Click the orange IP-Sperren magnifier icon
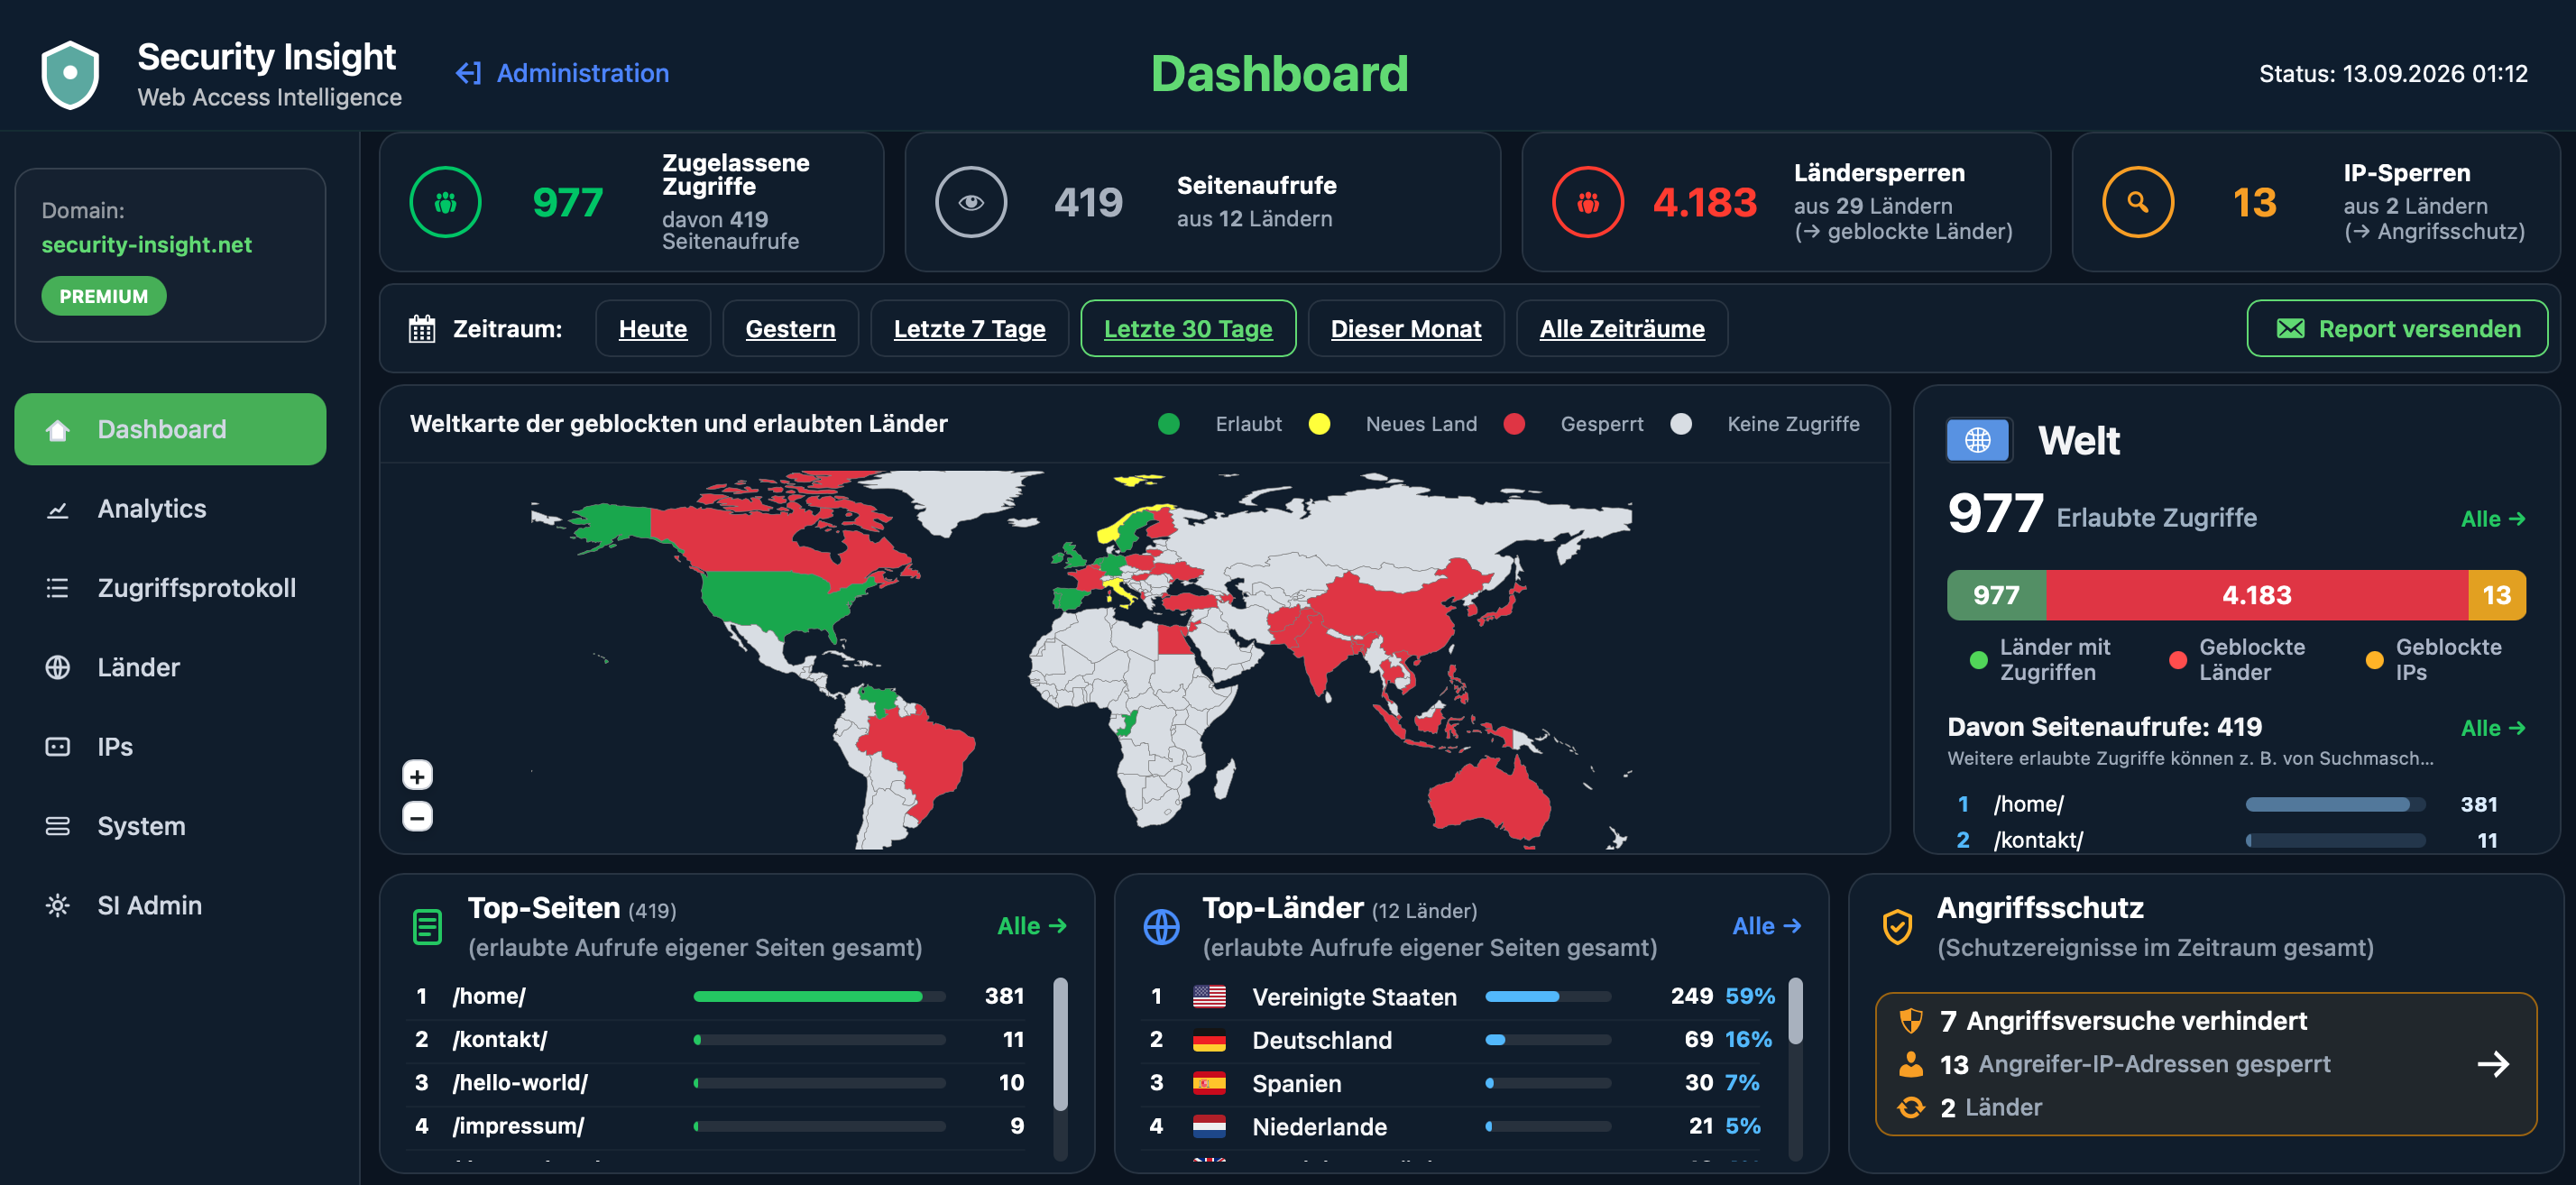The height and width of the screenshot is (1185, 2576). tap(2137, 202)
